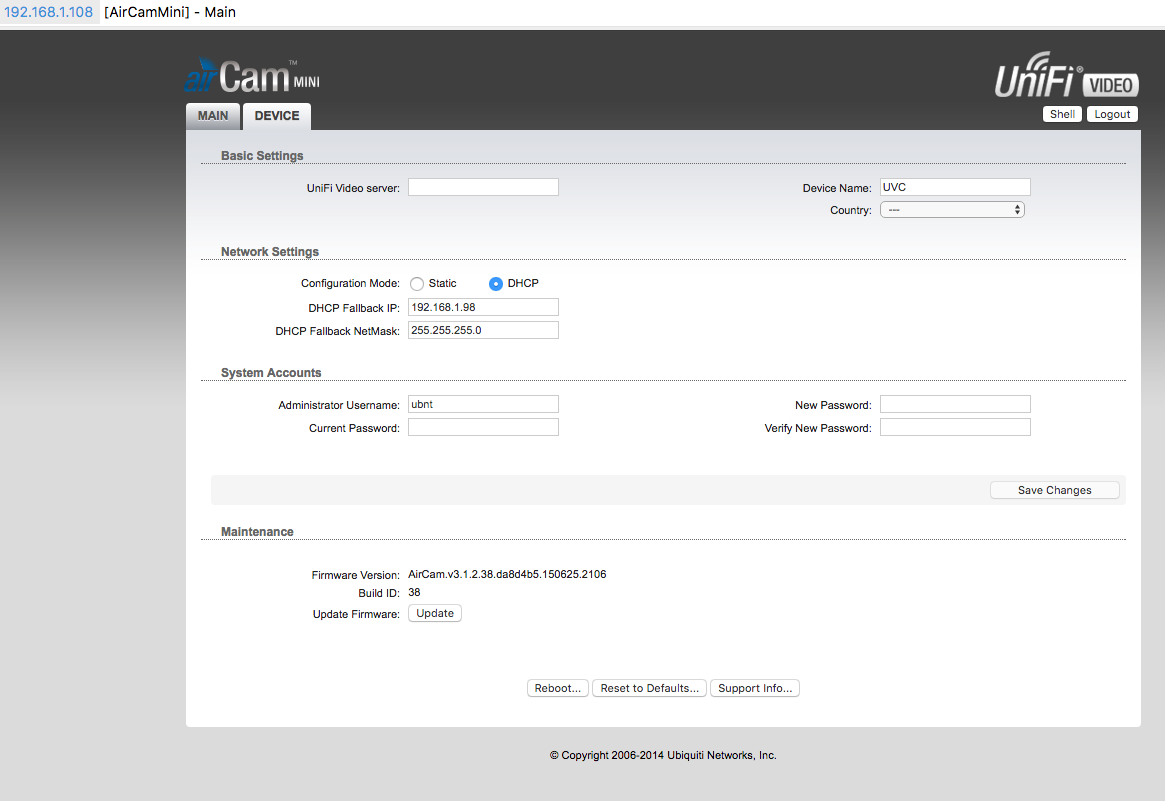The height and width of the screenshot is (801, 1165).
Task: Switch to the MAIN tab
Action: tap(212, 116)
